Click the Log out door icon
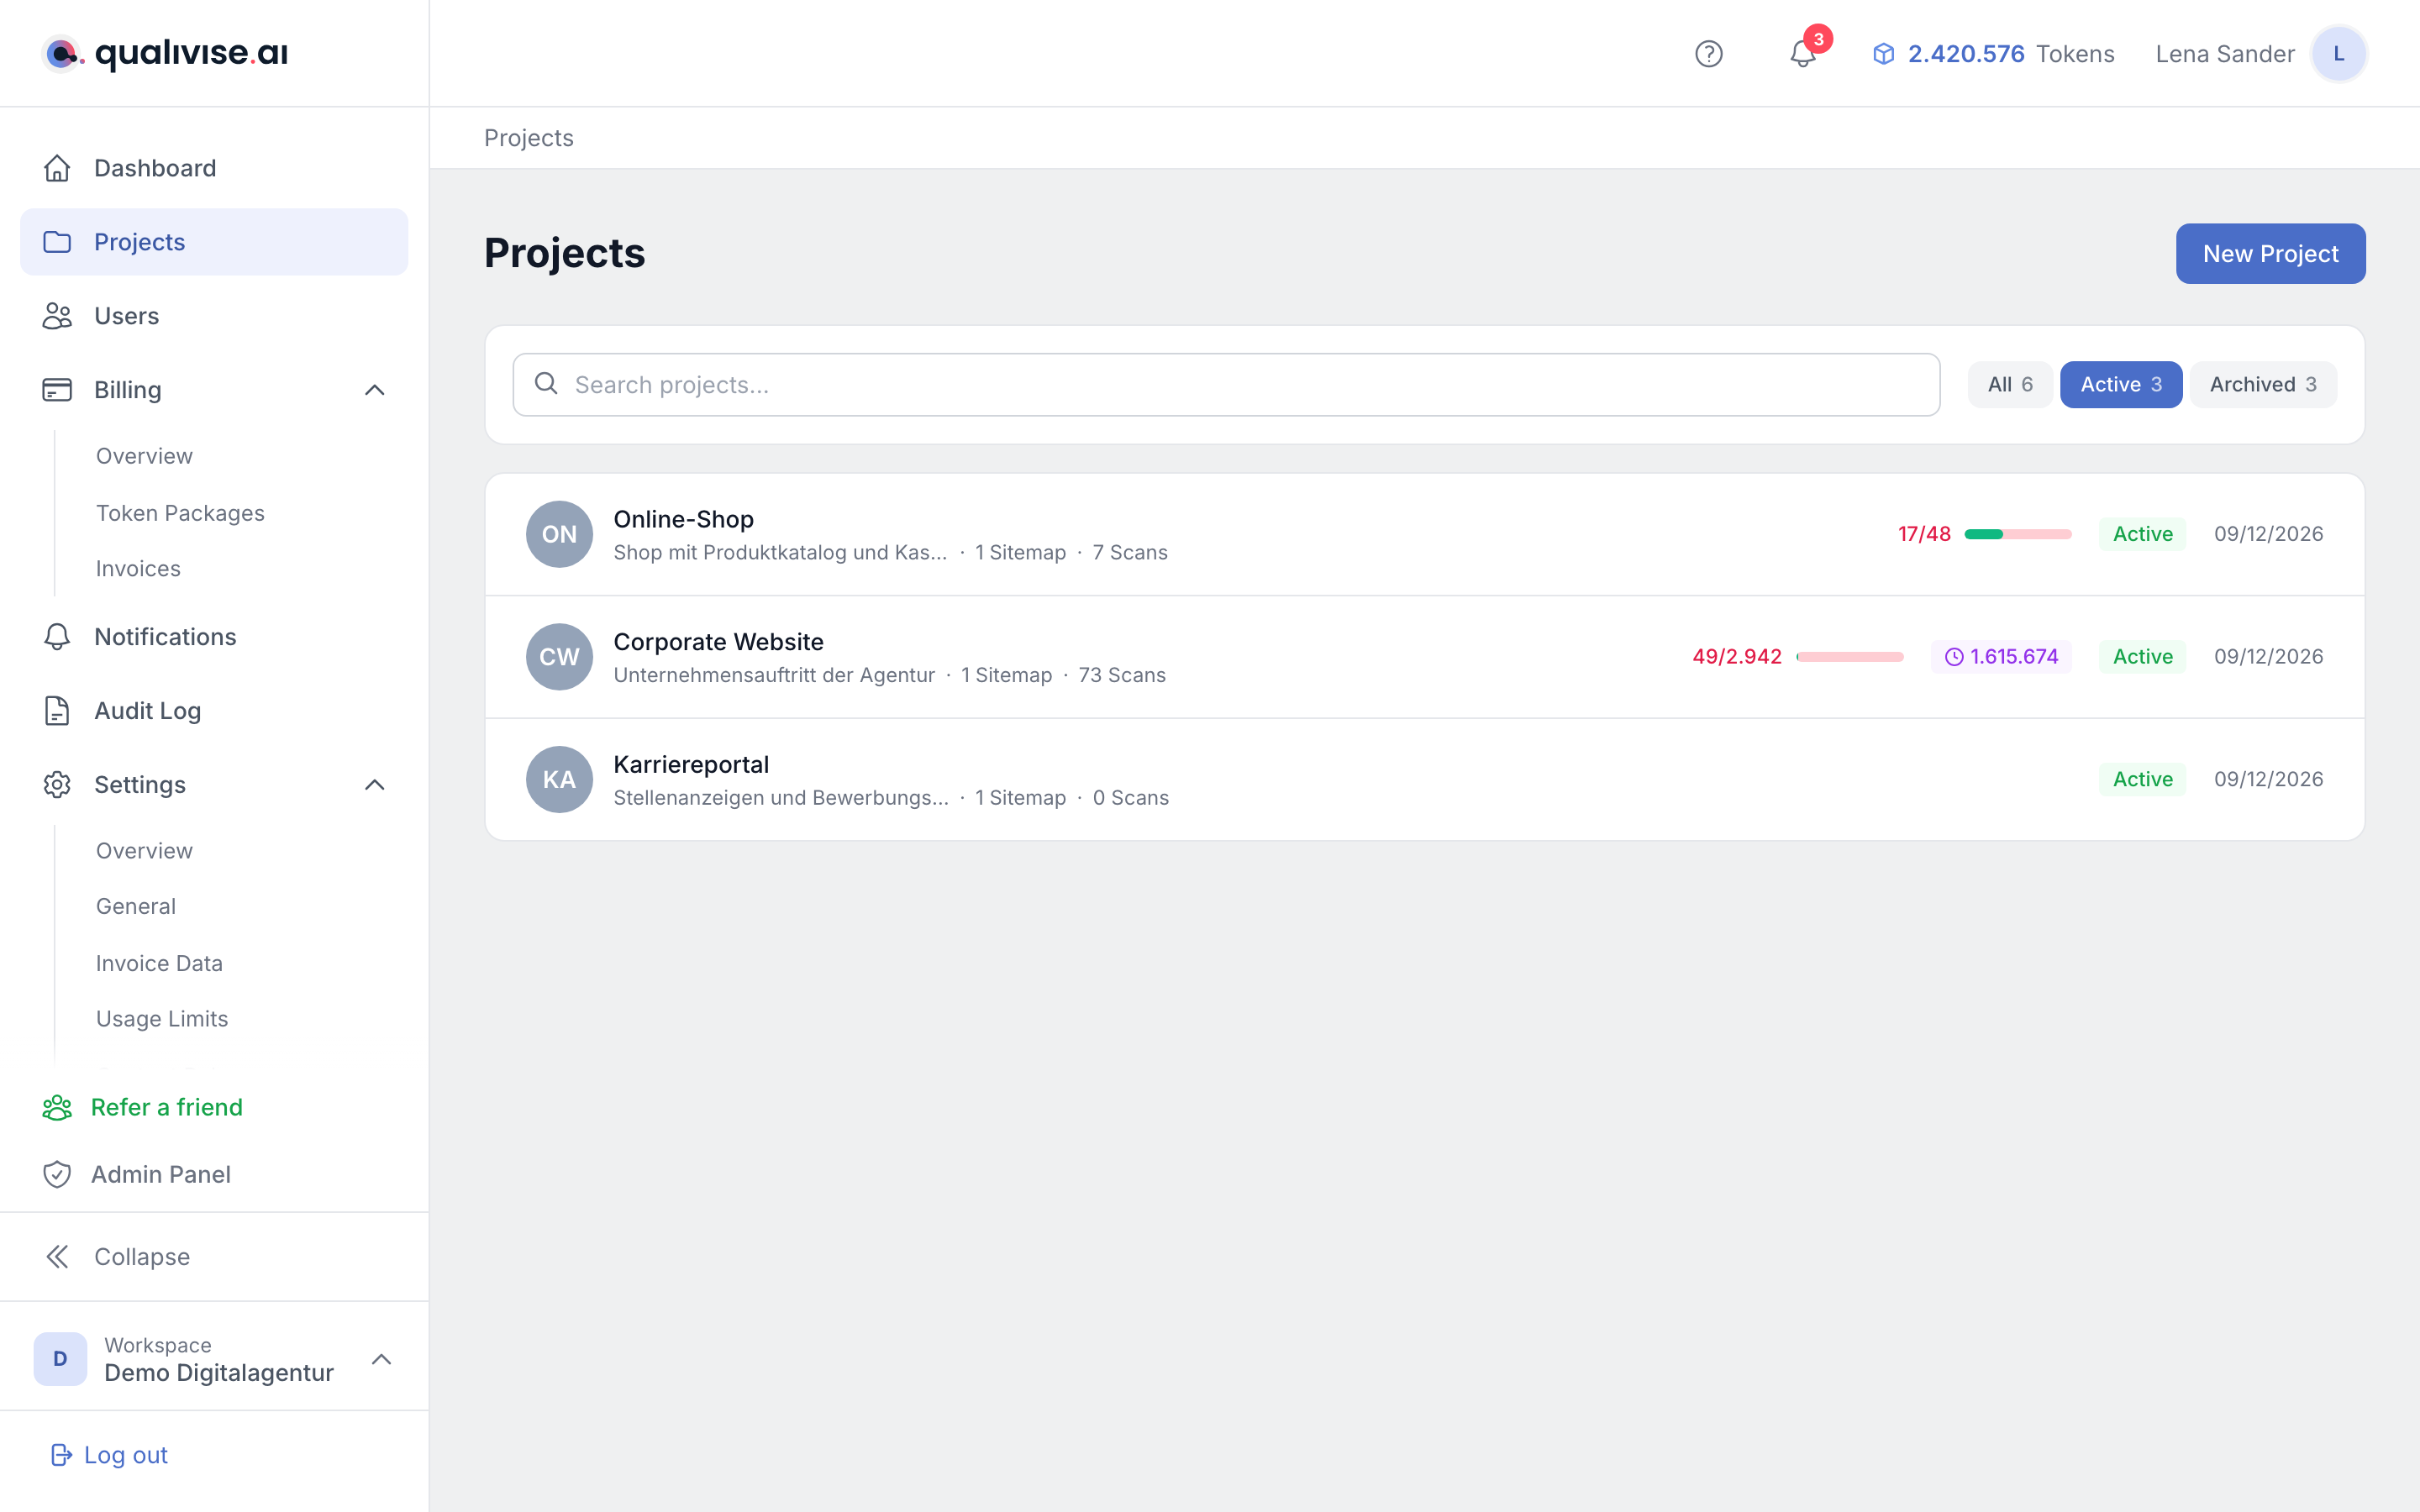2420x1512 pixels. (61, 1455)
